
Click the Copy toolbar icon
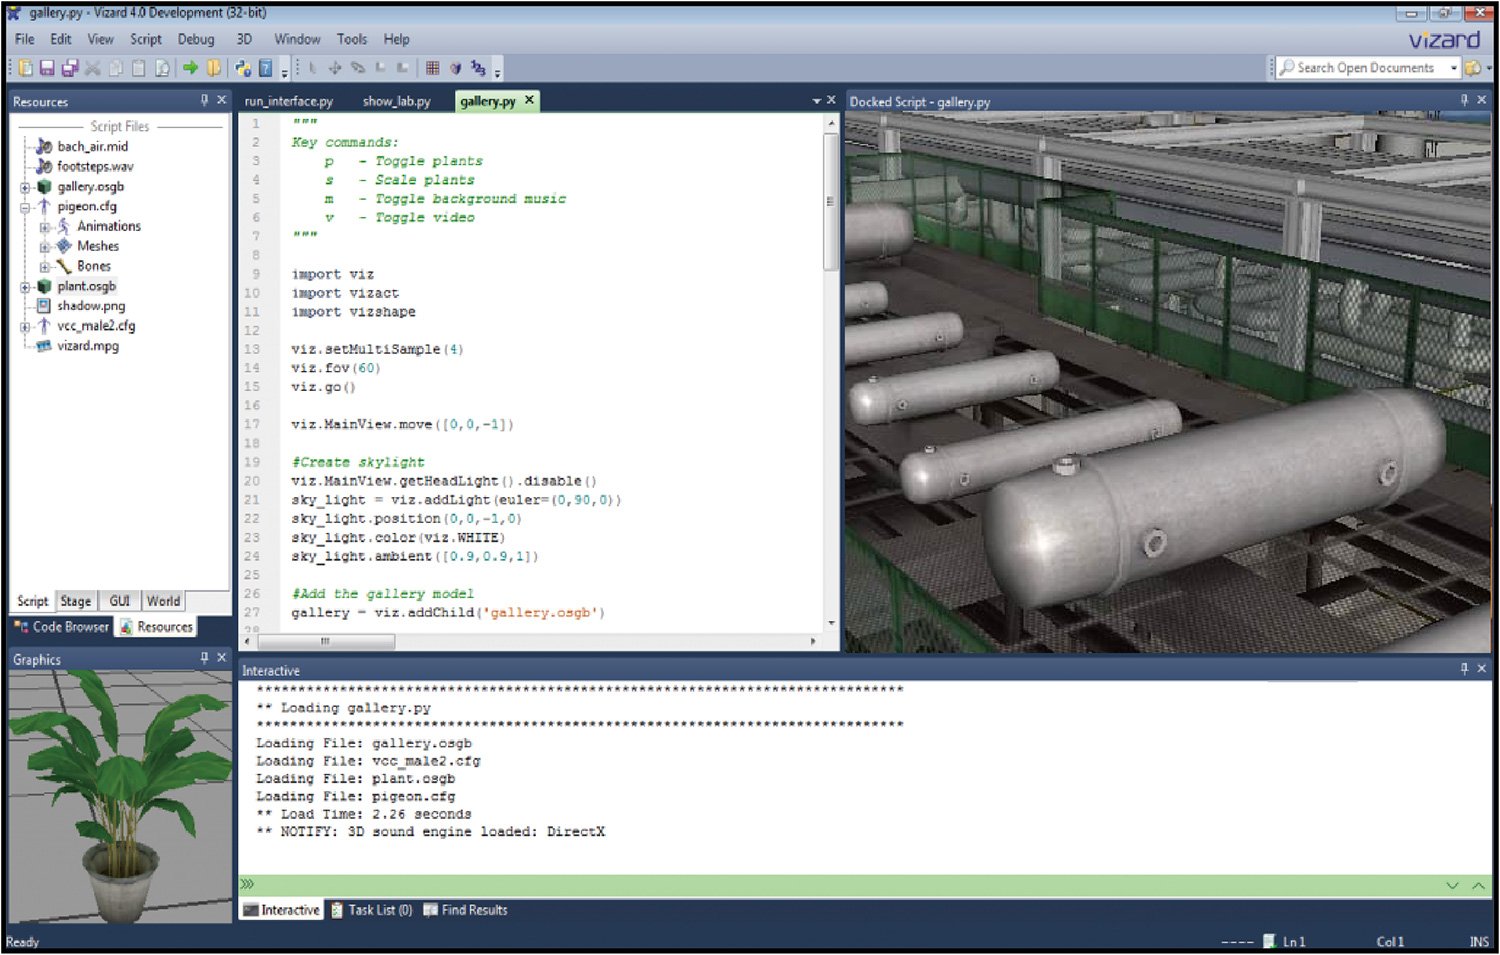(116, 68)
